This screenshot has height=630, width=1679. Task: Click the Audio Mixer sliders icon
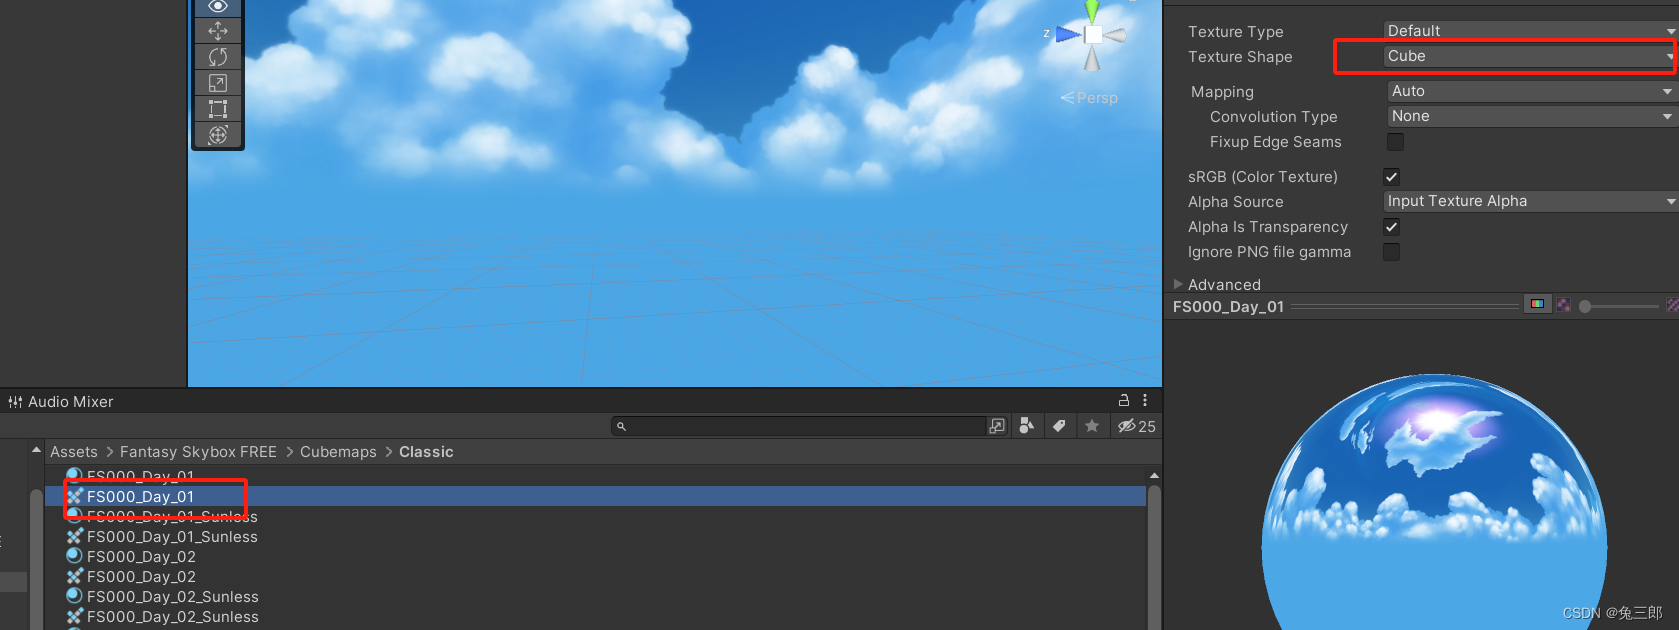[x=15, y=402]
